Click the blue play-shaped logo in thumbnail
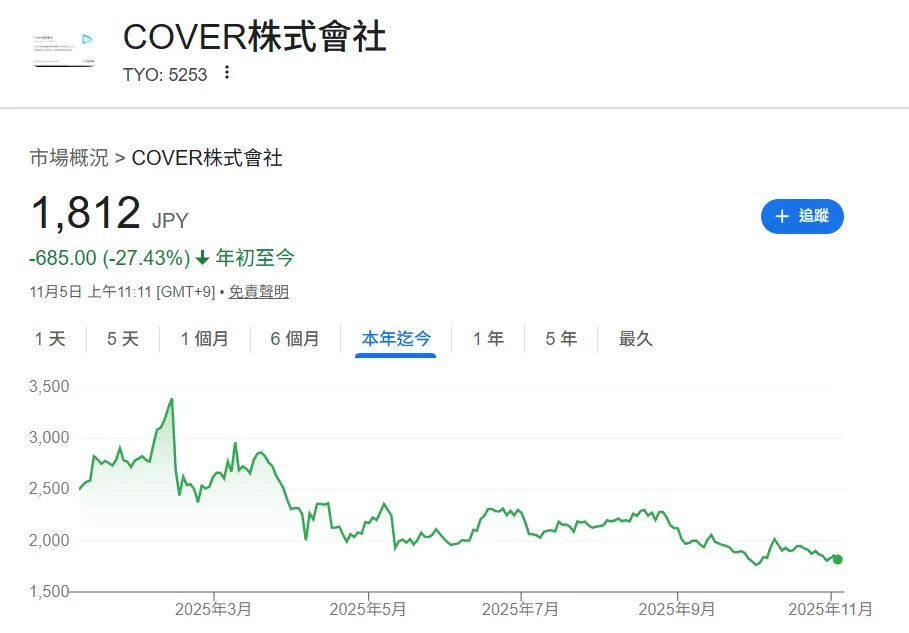The image size is (909, 633). [87, 40]
